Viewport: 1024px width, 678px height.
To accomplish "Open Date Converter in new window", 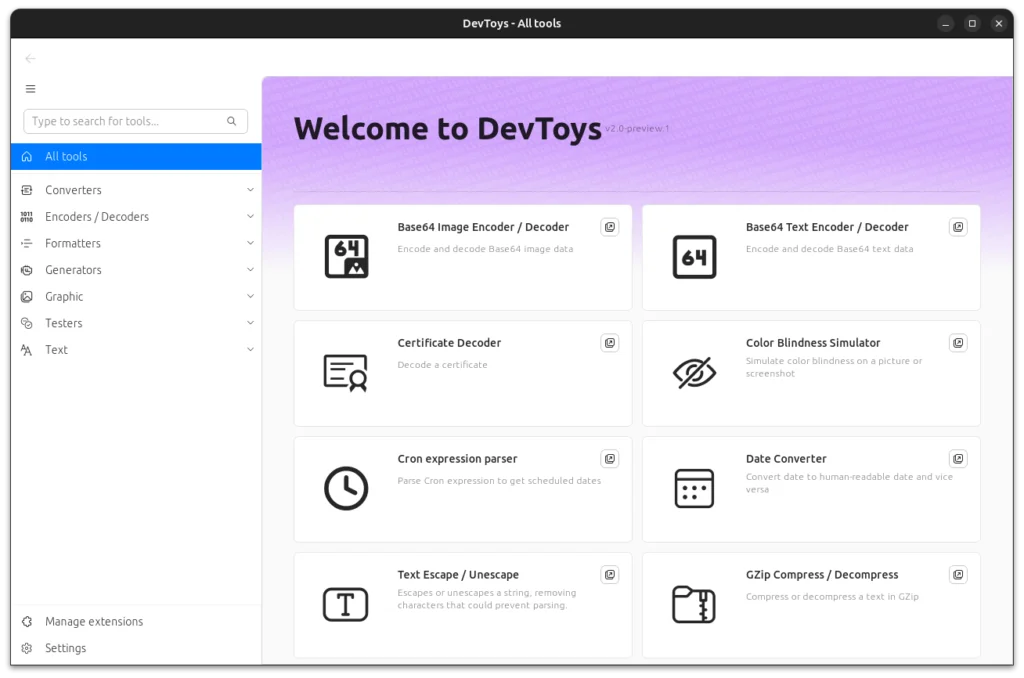I will (957, 459).
